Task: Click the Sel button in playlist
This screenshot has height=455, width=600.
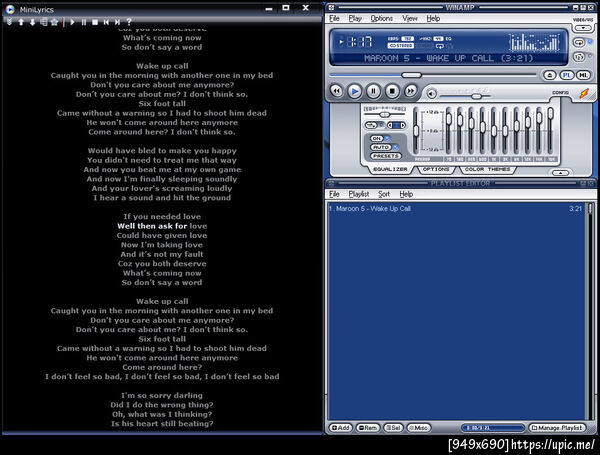Action: click(x=393, y=428)
